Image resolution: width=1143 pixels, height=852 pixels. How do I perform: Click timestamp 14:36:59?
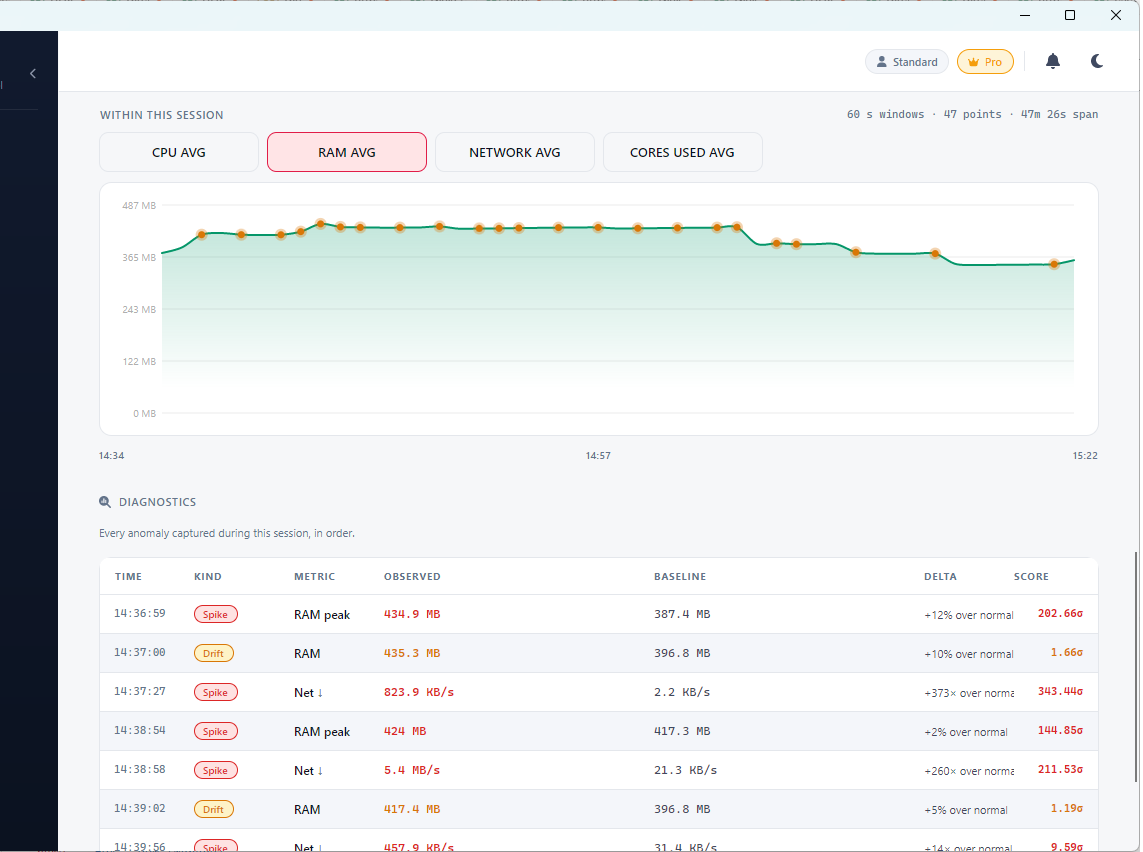140,614
